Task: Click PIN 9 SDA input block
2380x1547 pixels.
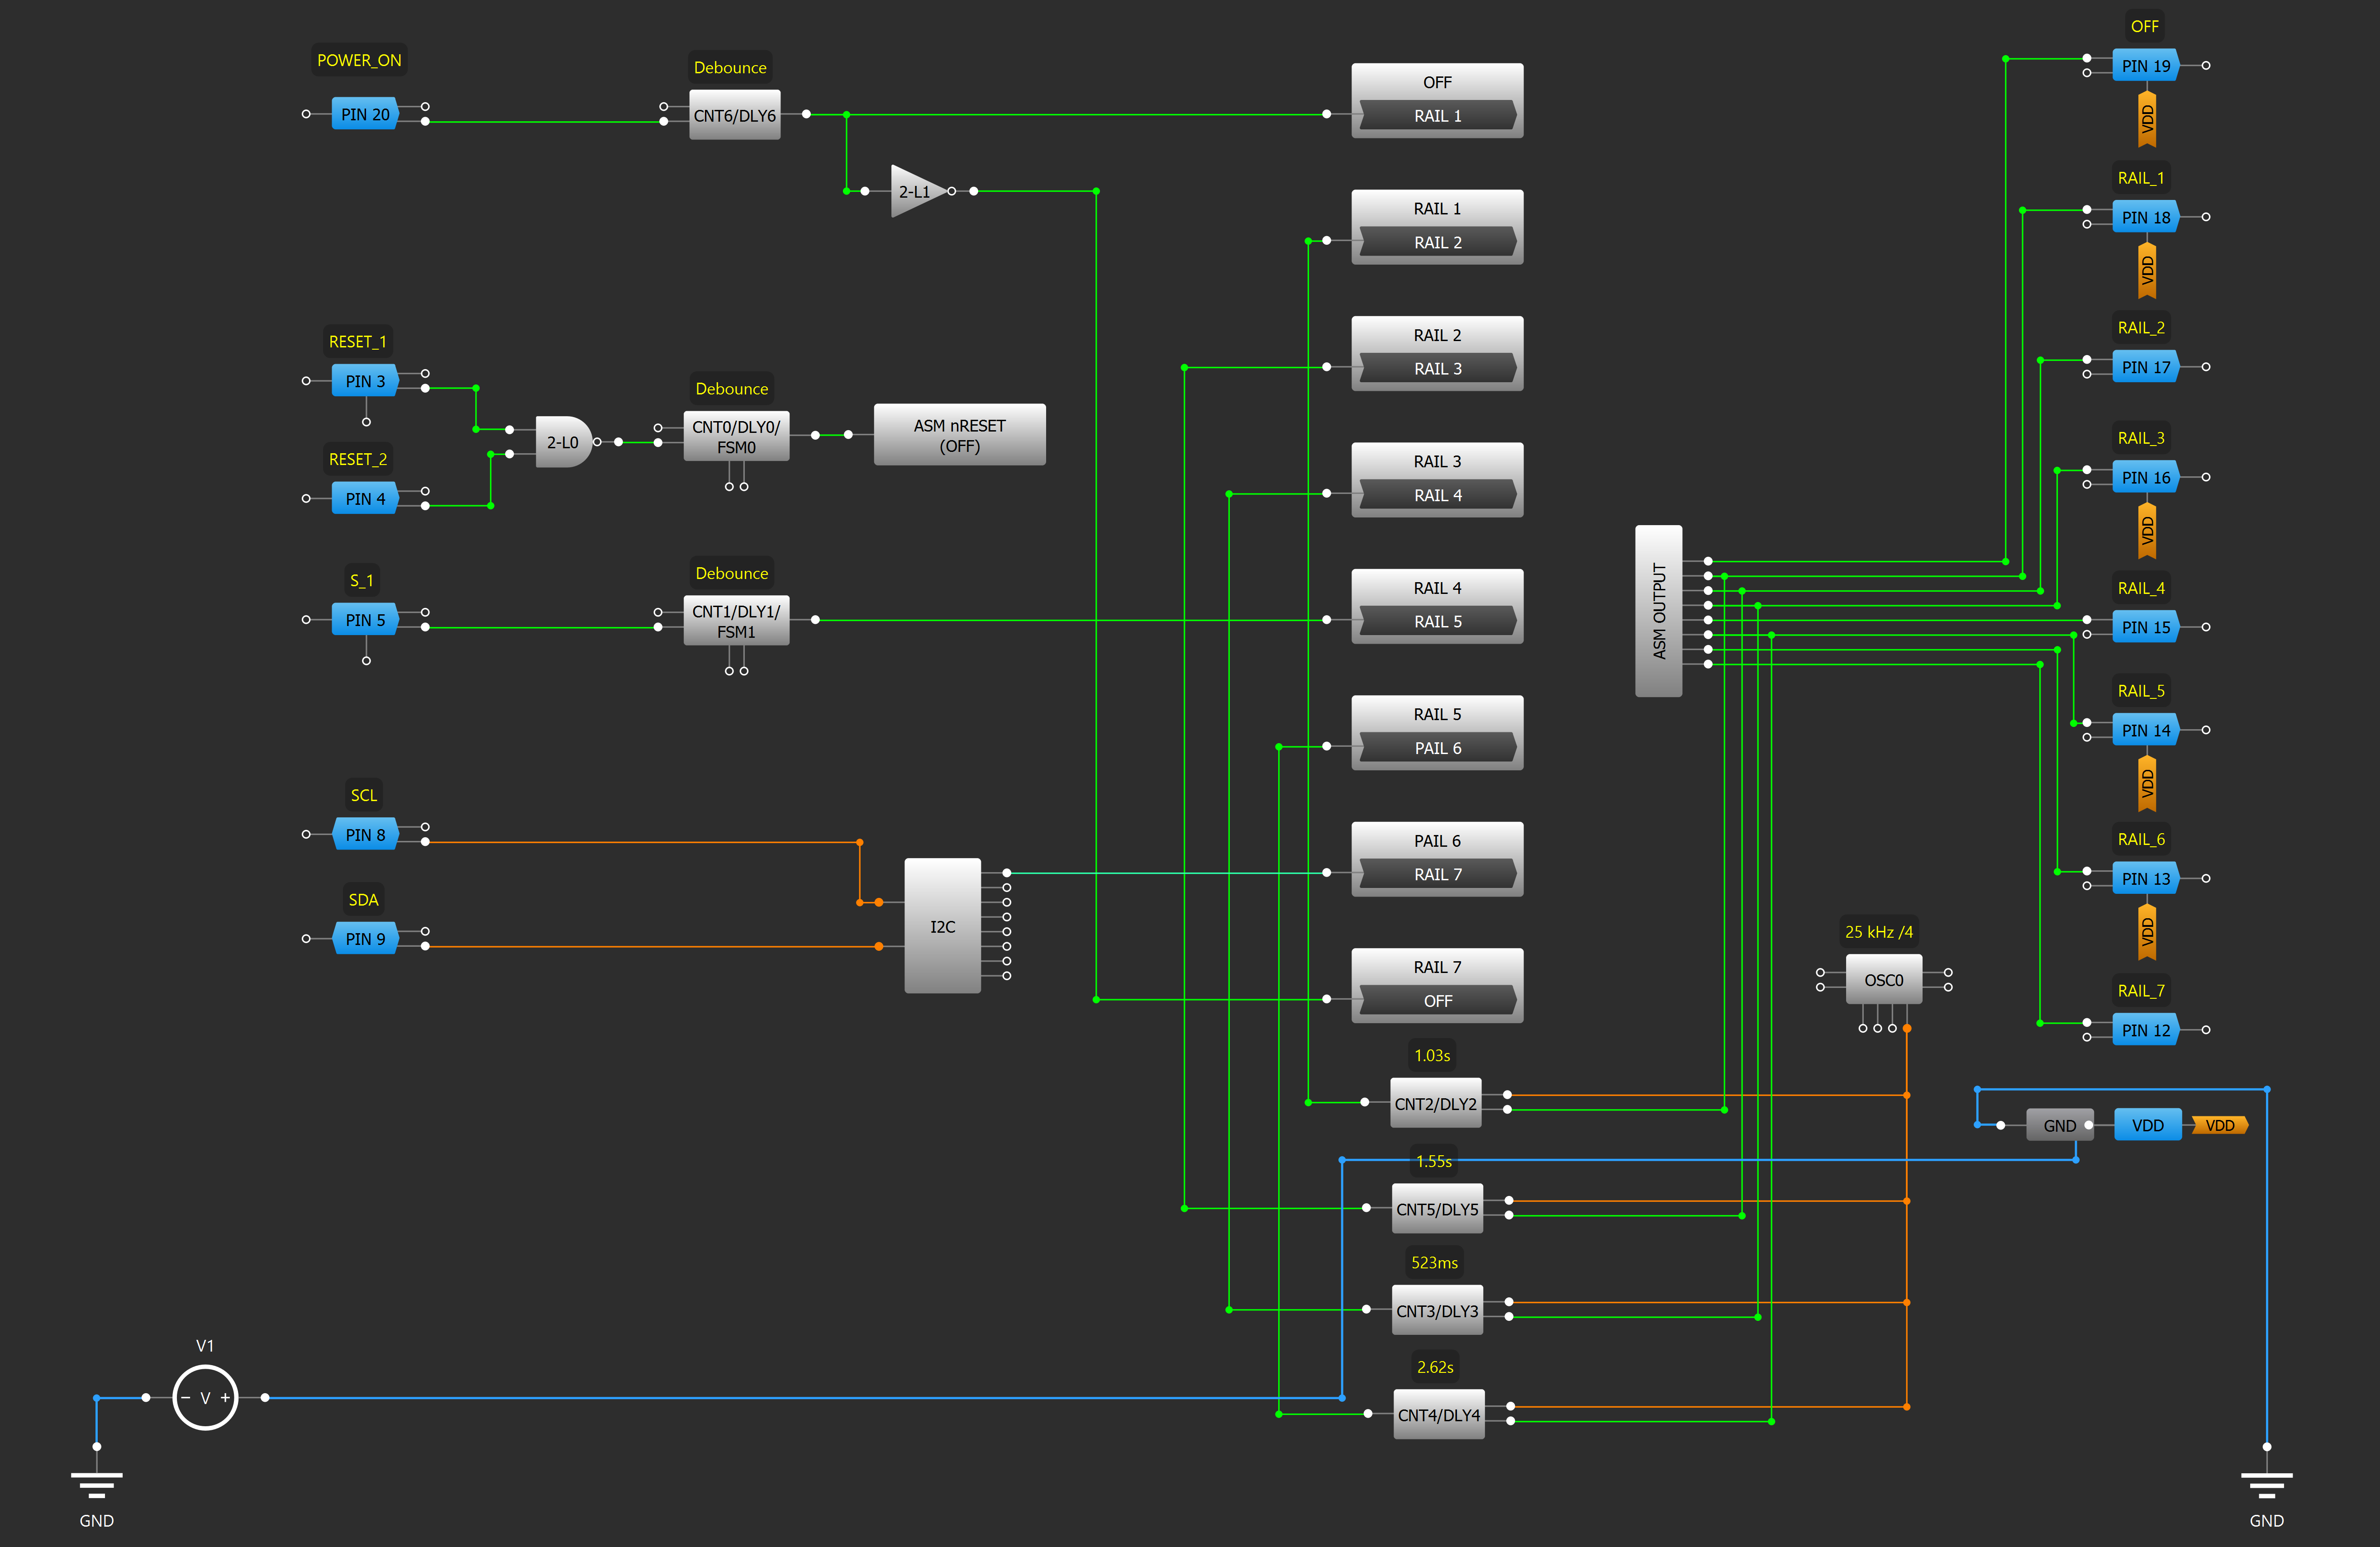Action: [365, 939]
